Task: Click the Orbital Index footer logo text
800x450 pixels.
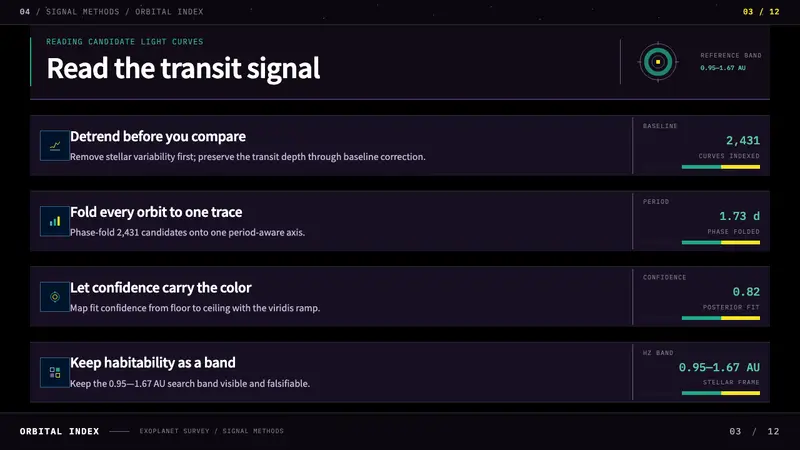Action: [60, 431]
